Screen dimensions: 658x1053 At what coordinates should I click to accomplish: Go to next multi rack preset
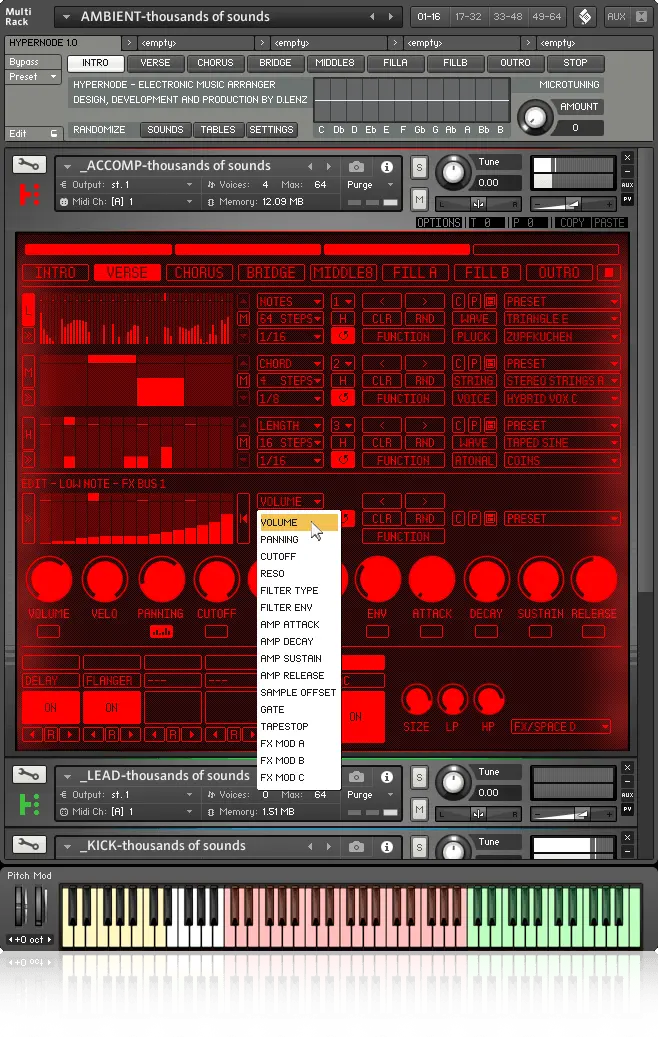pyautogui.click(x=391, y=16)
